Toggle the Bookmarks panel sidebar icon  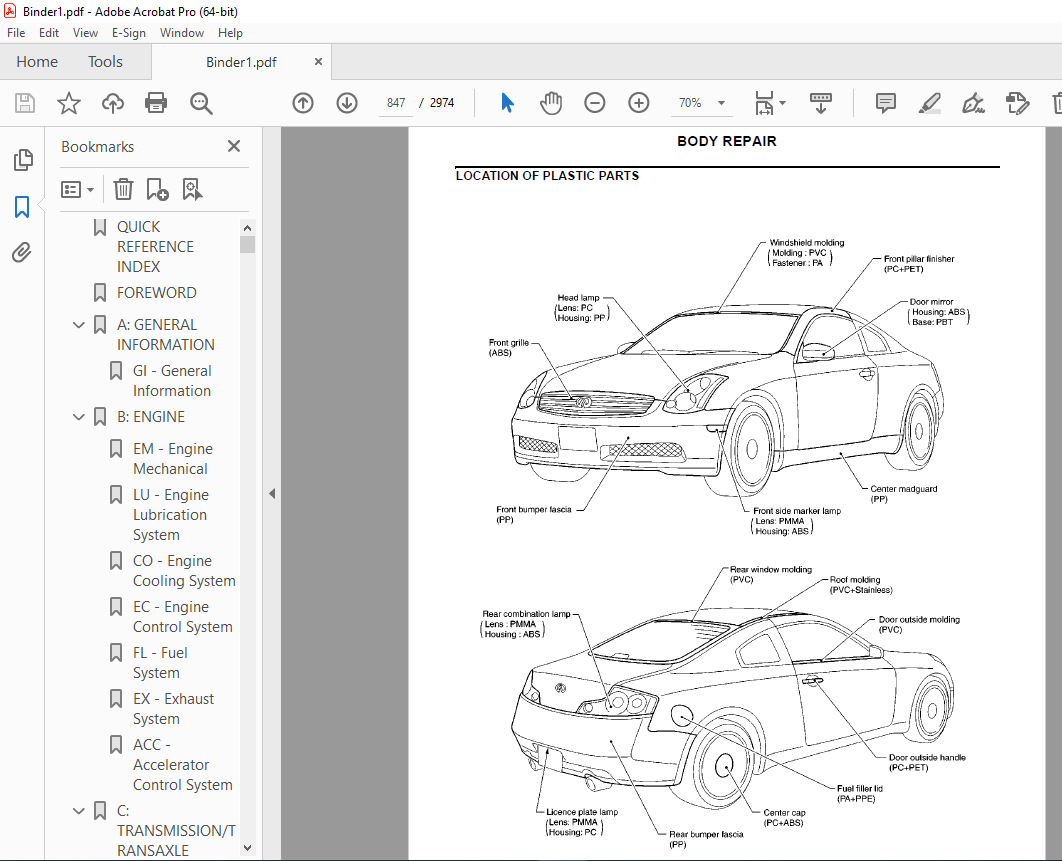22,207
